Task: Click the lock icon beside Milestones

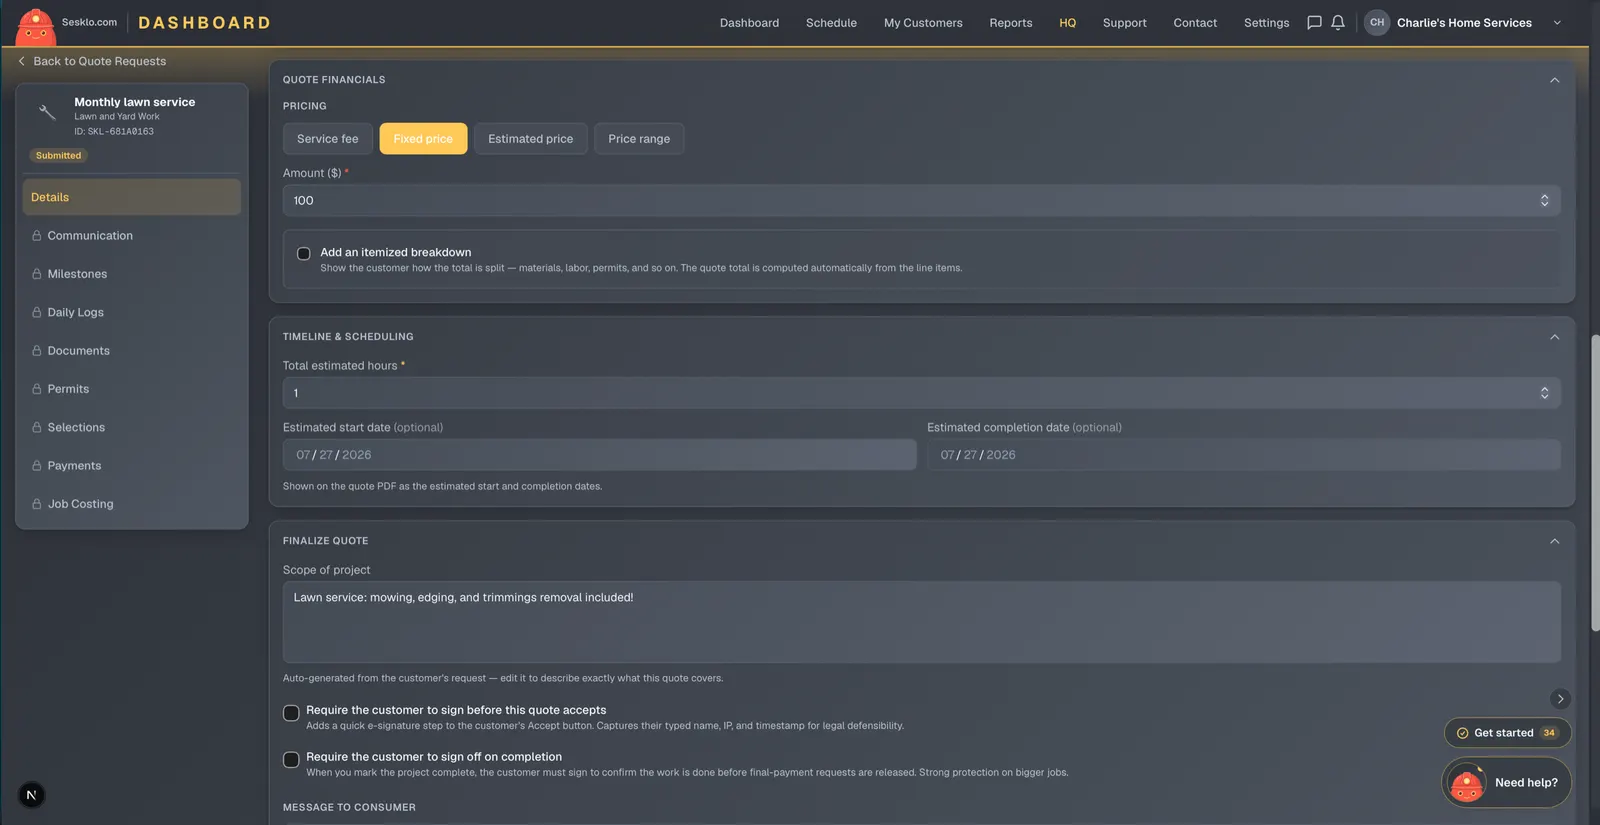Action: point(37,274)
